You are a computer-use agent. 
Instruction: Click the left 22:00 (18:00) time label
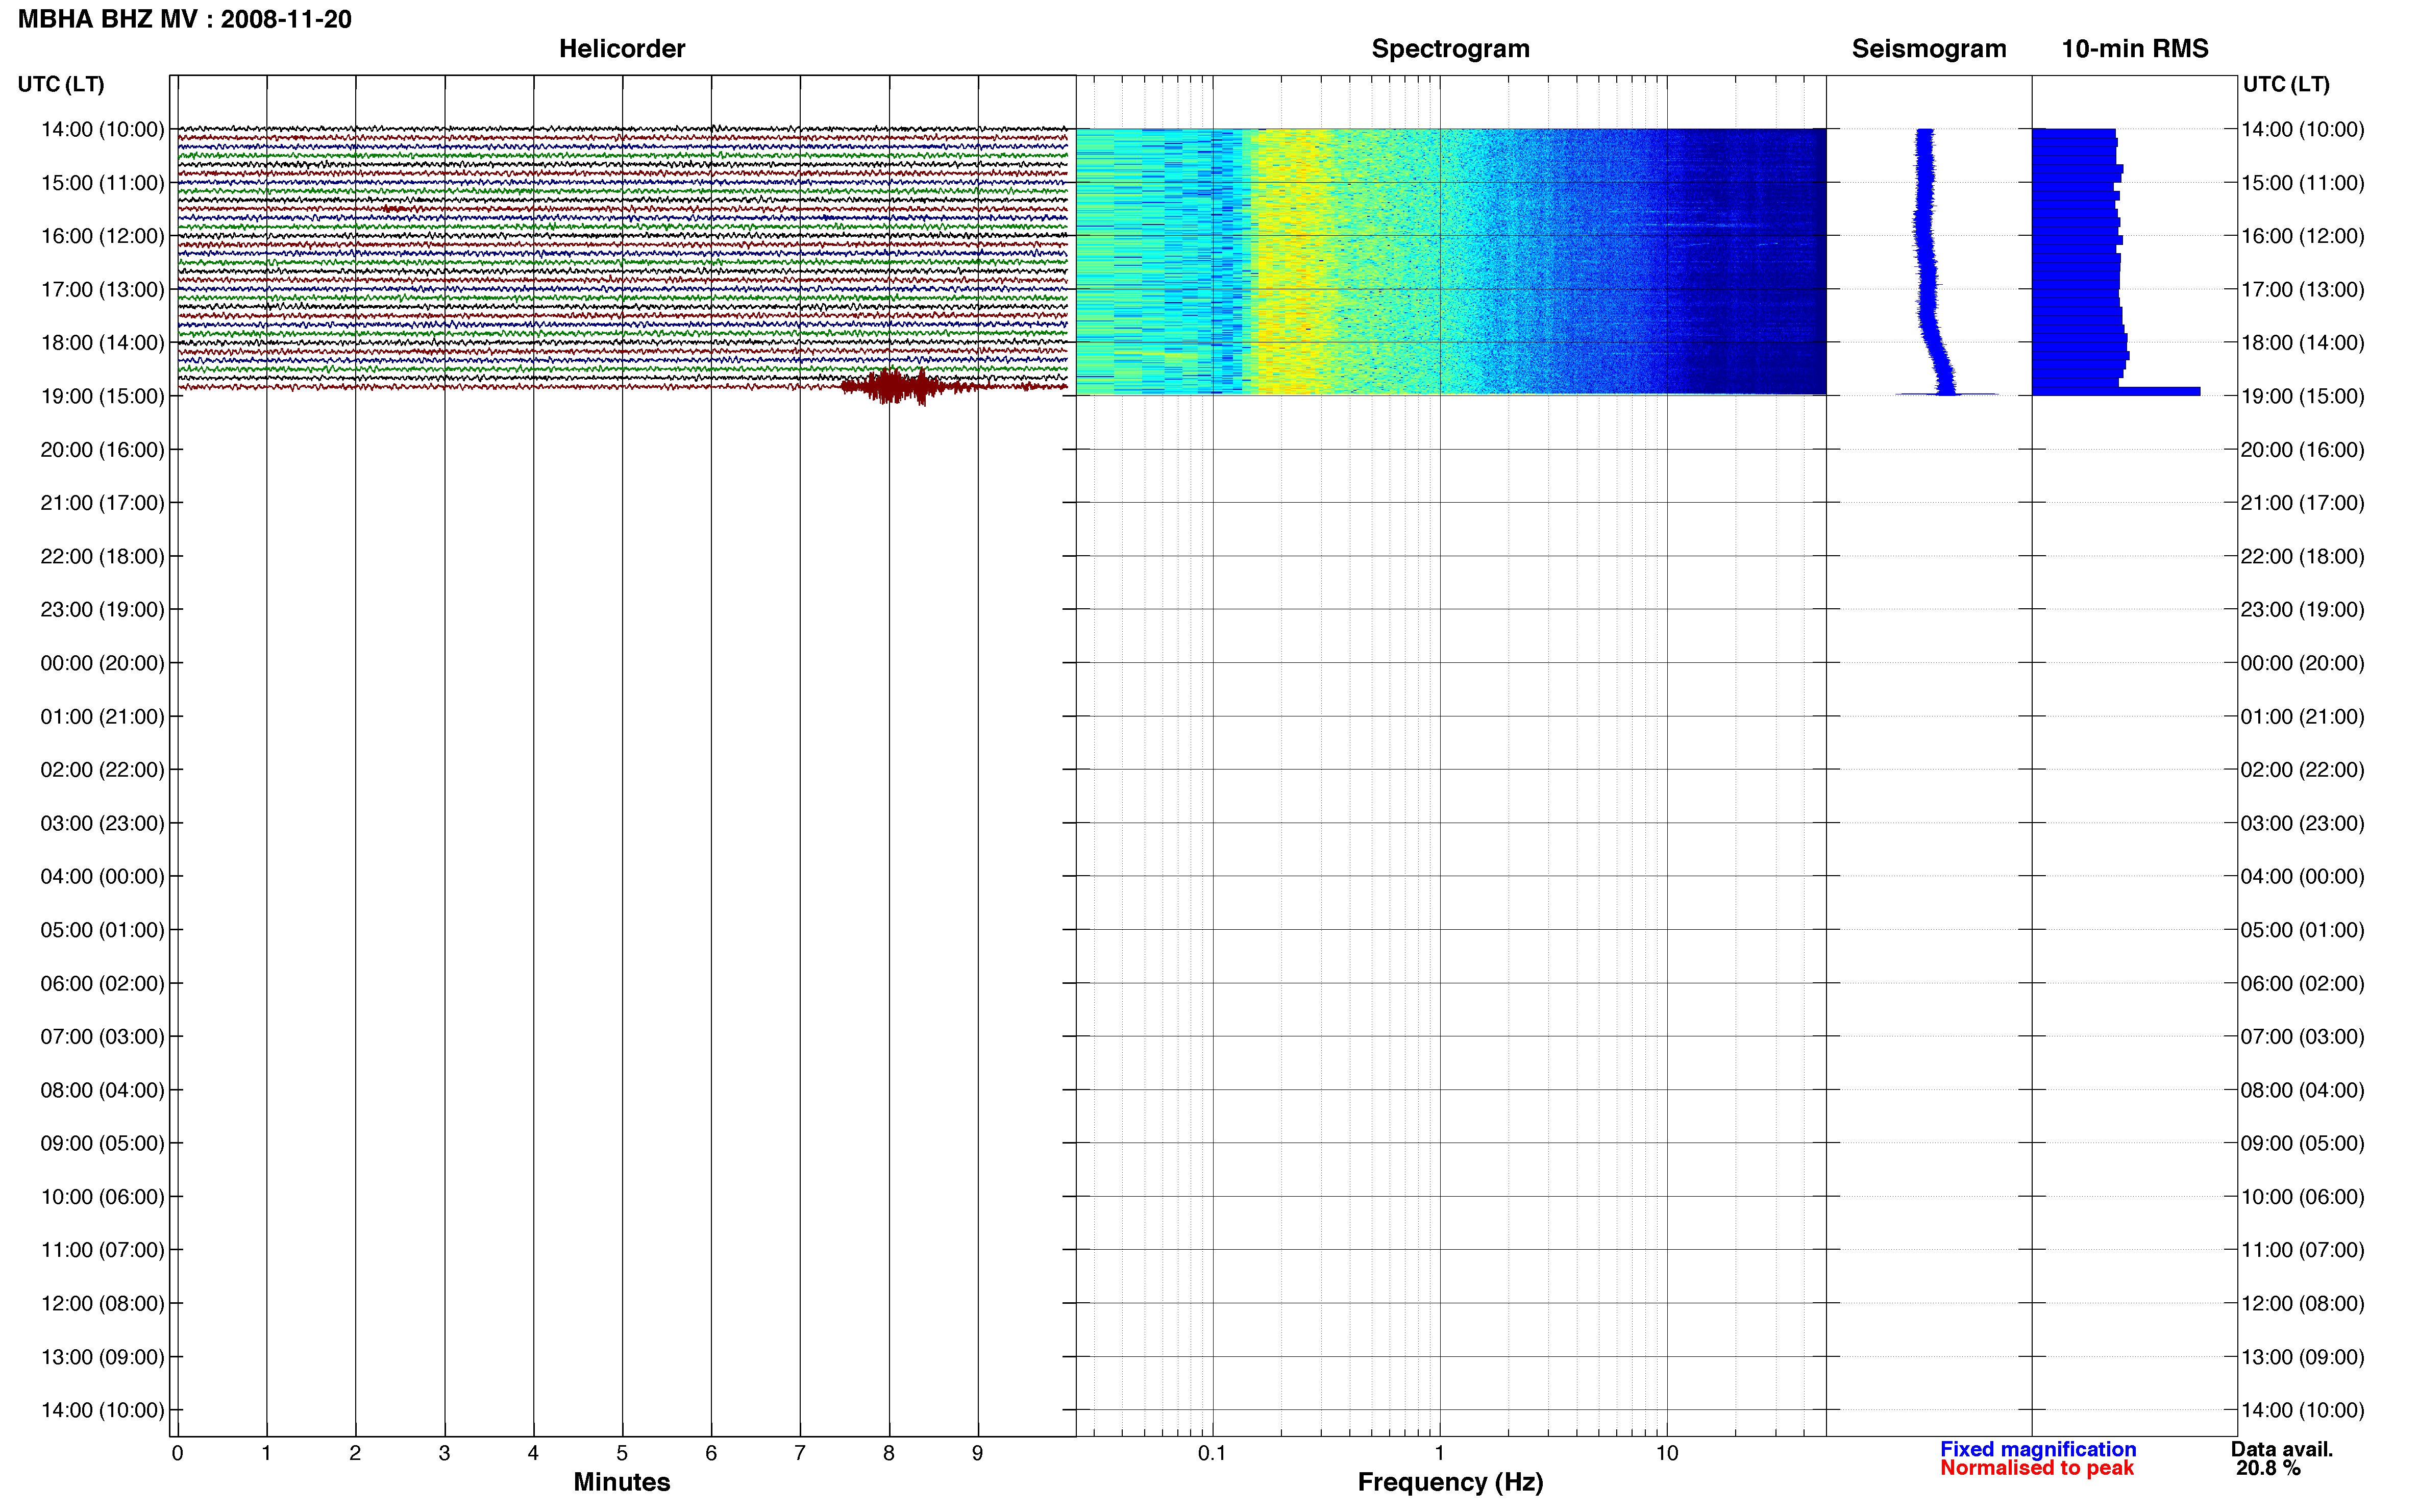102,556
